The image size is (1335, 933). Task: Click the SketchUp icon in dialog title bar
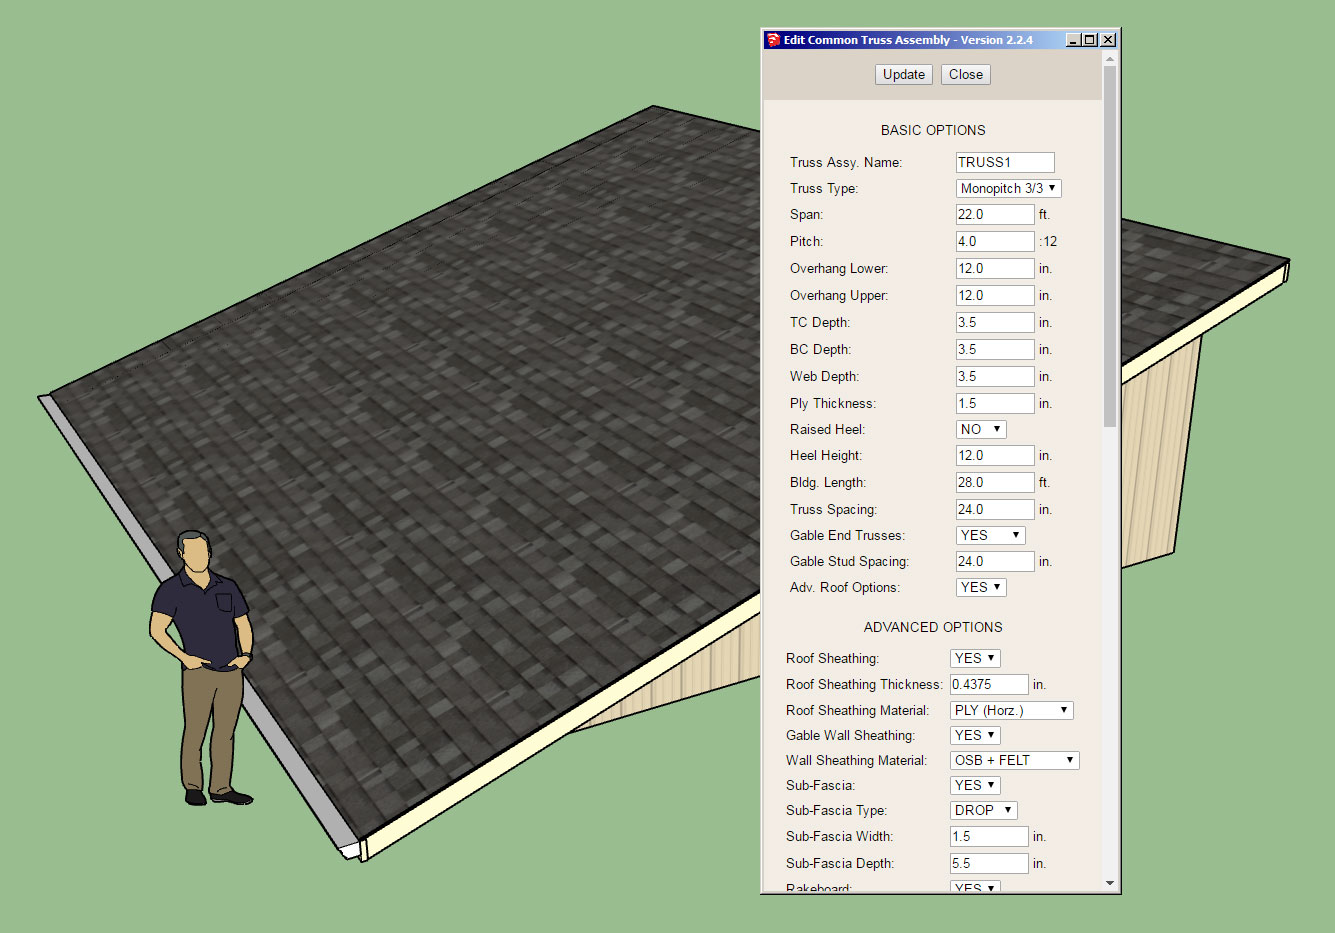click(773, 40)
